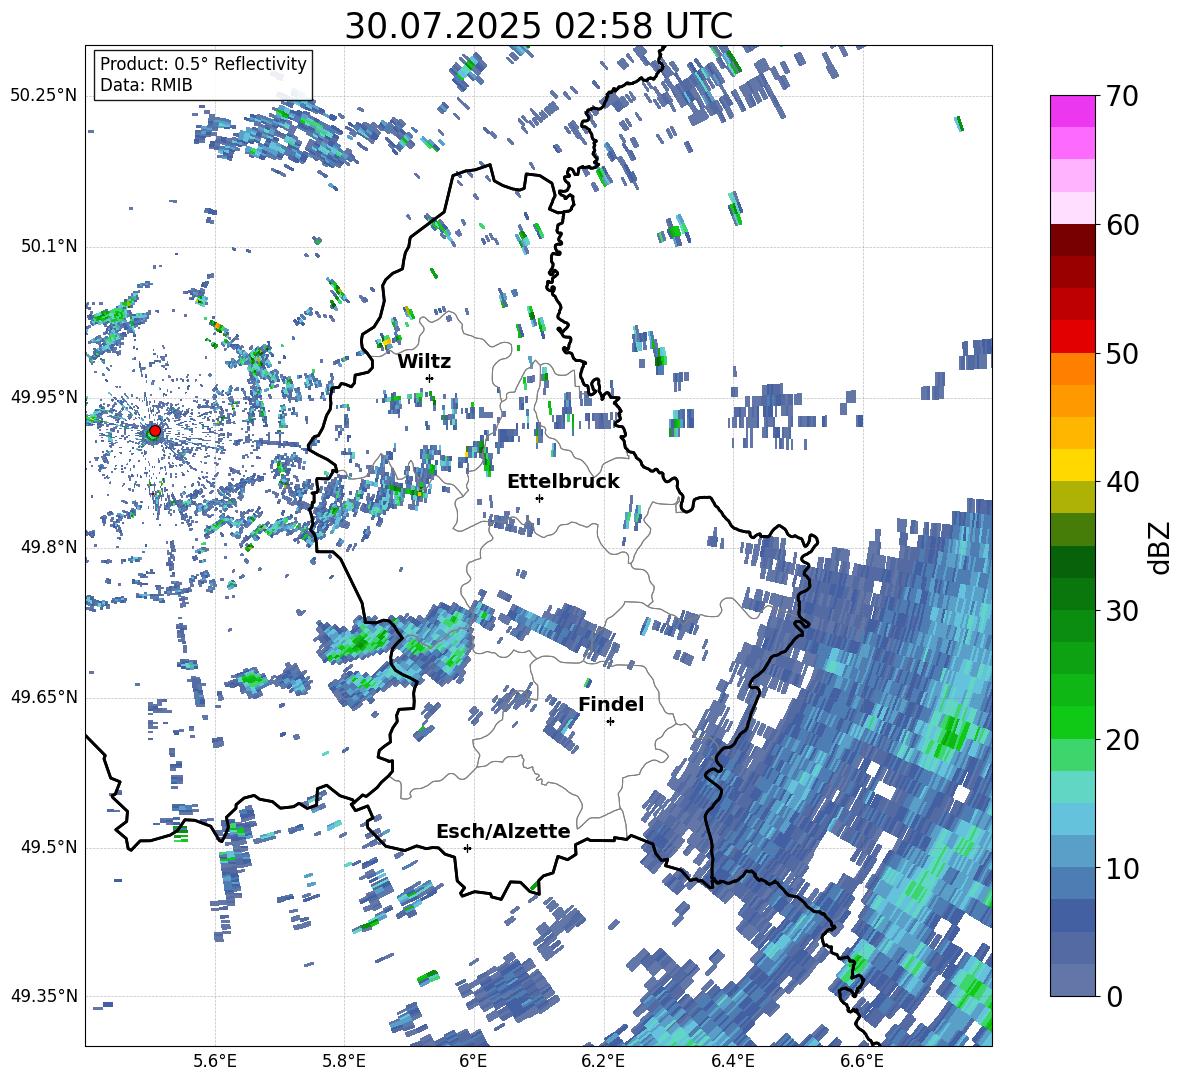This screenshot has height=1081, width=1184.
Task: Click the Wiltz city label
Action: tap(424, 361)
